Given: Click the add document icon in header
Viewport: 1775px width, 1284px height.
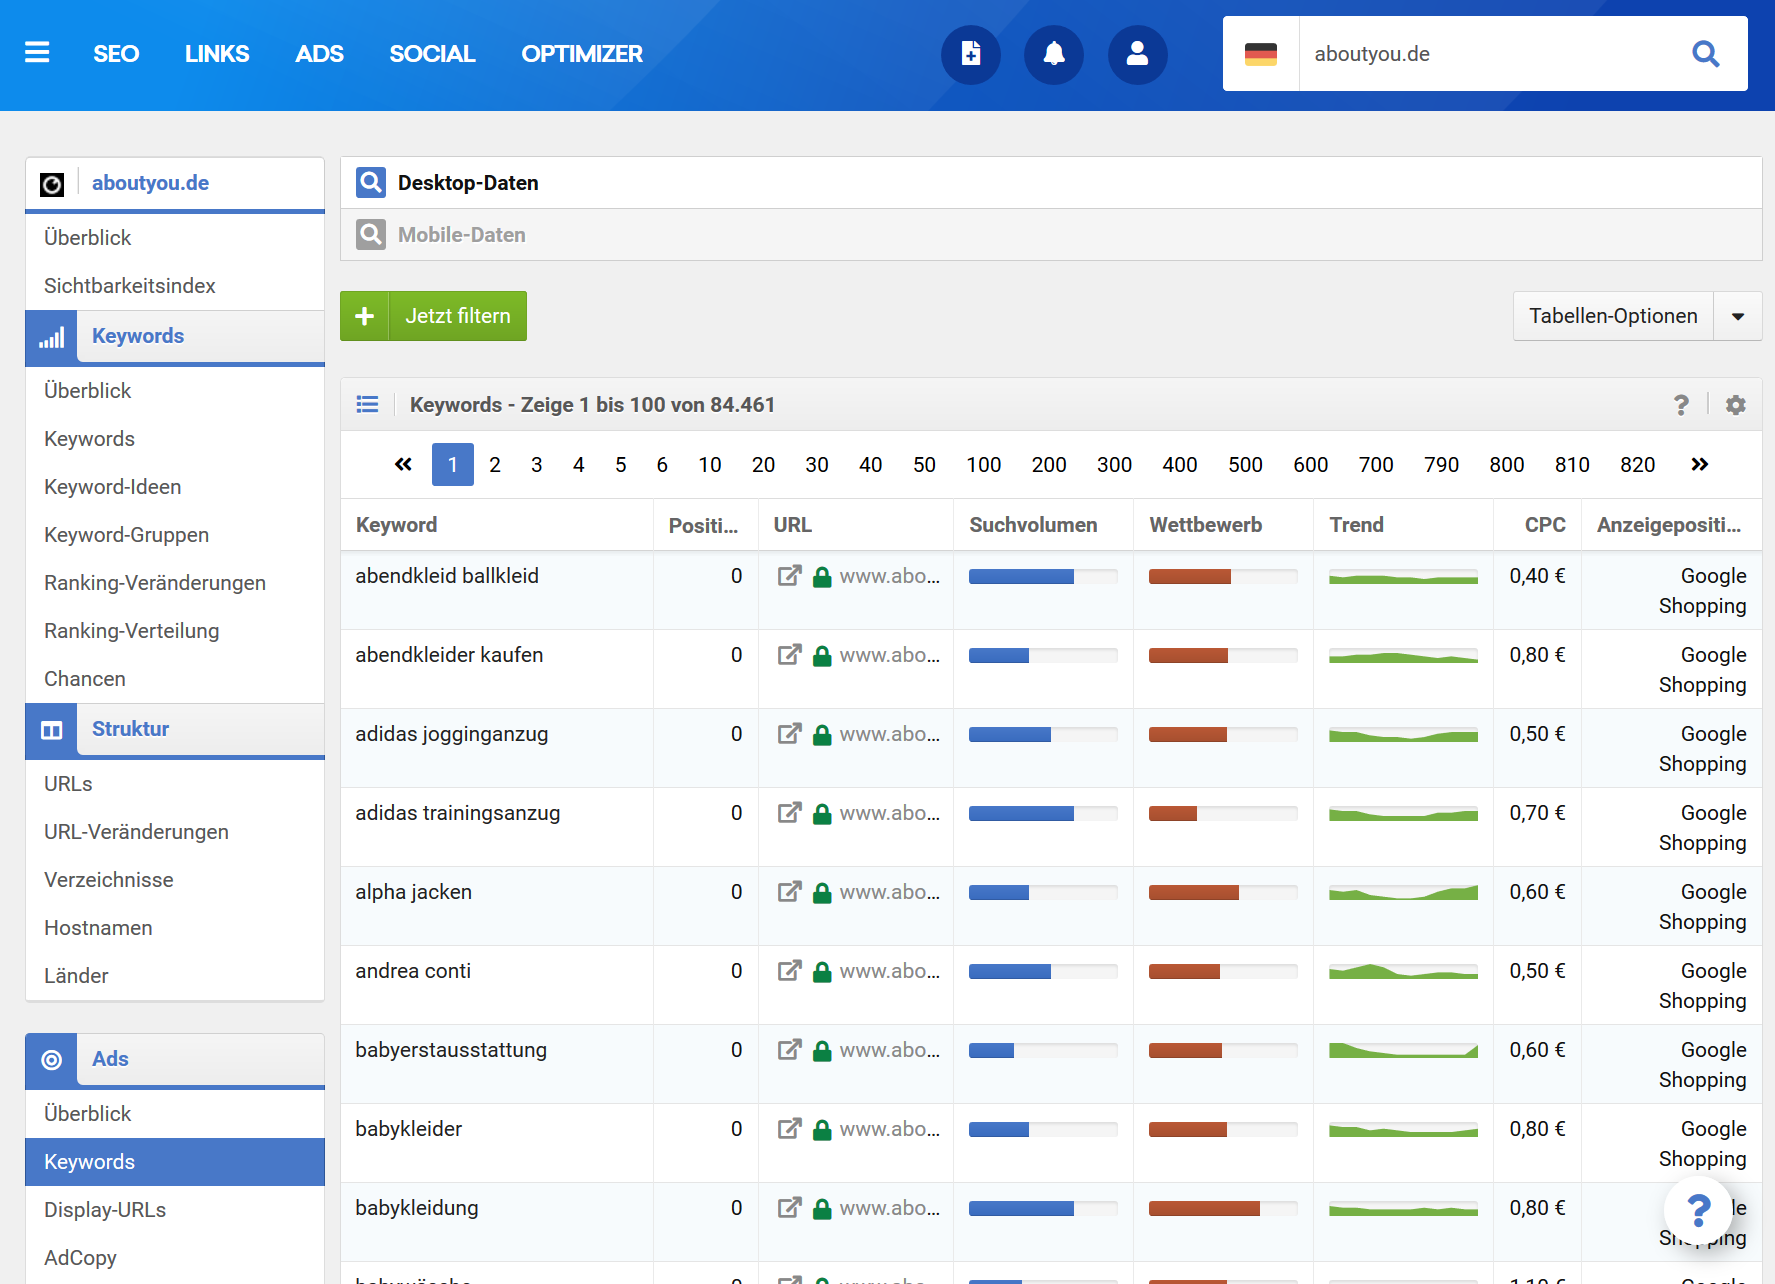Looking at the screenshot, I should click(970, 54).
